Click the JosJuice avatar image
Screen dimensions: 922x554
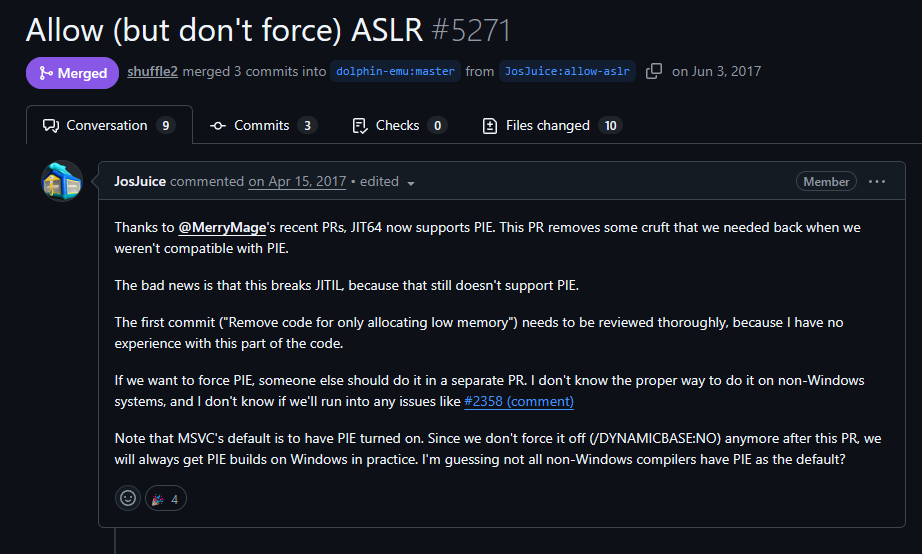click(61, 181)
